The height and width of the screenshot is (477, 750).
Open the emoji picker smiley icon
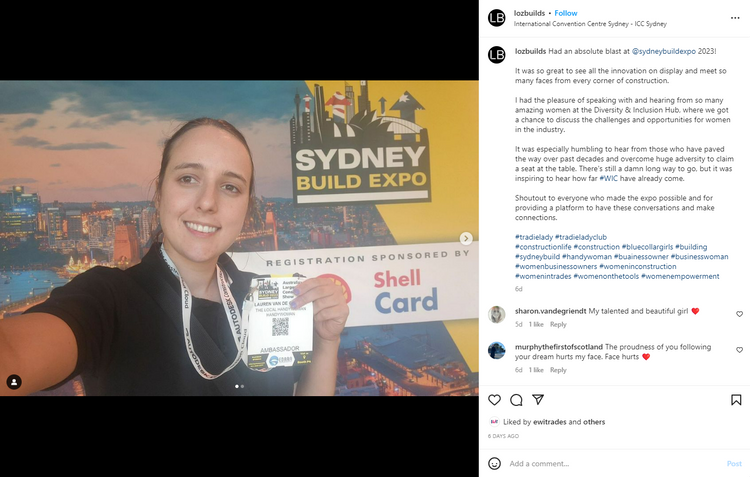pos(494,463)
